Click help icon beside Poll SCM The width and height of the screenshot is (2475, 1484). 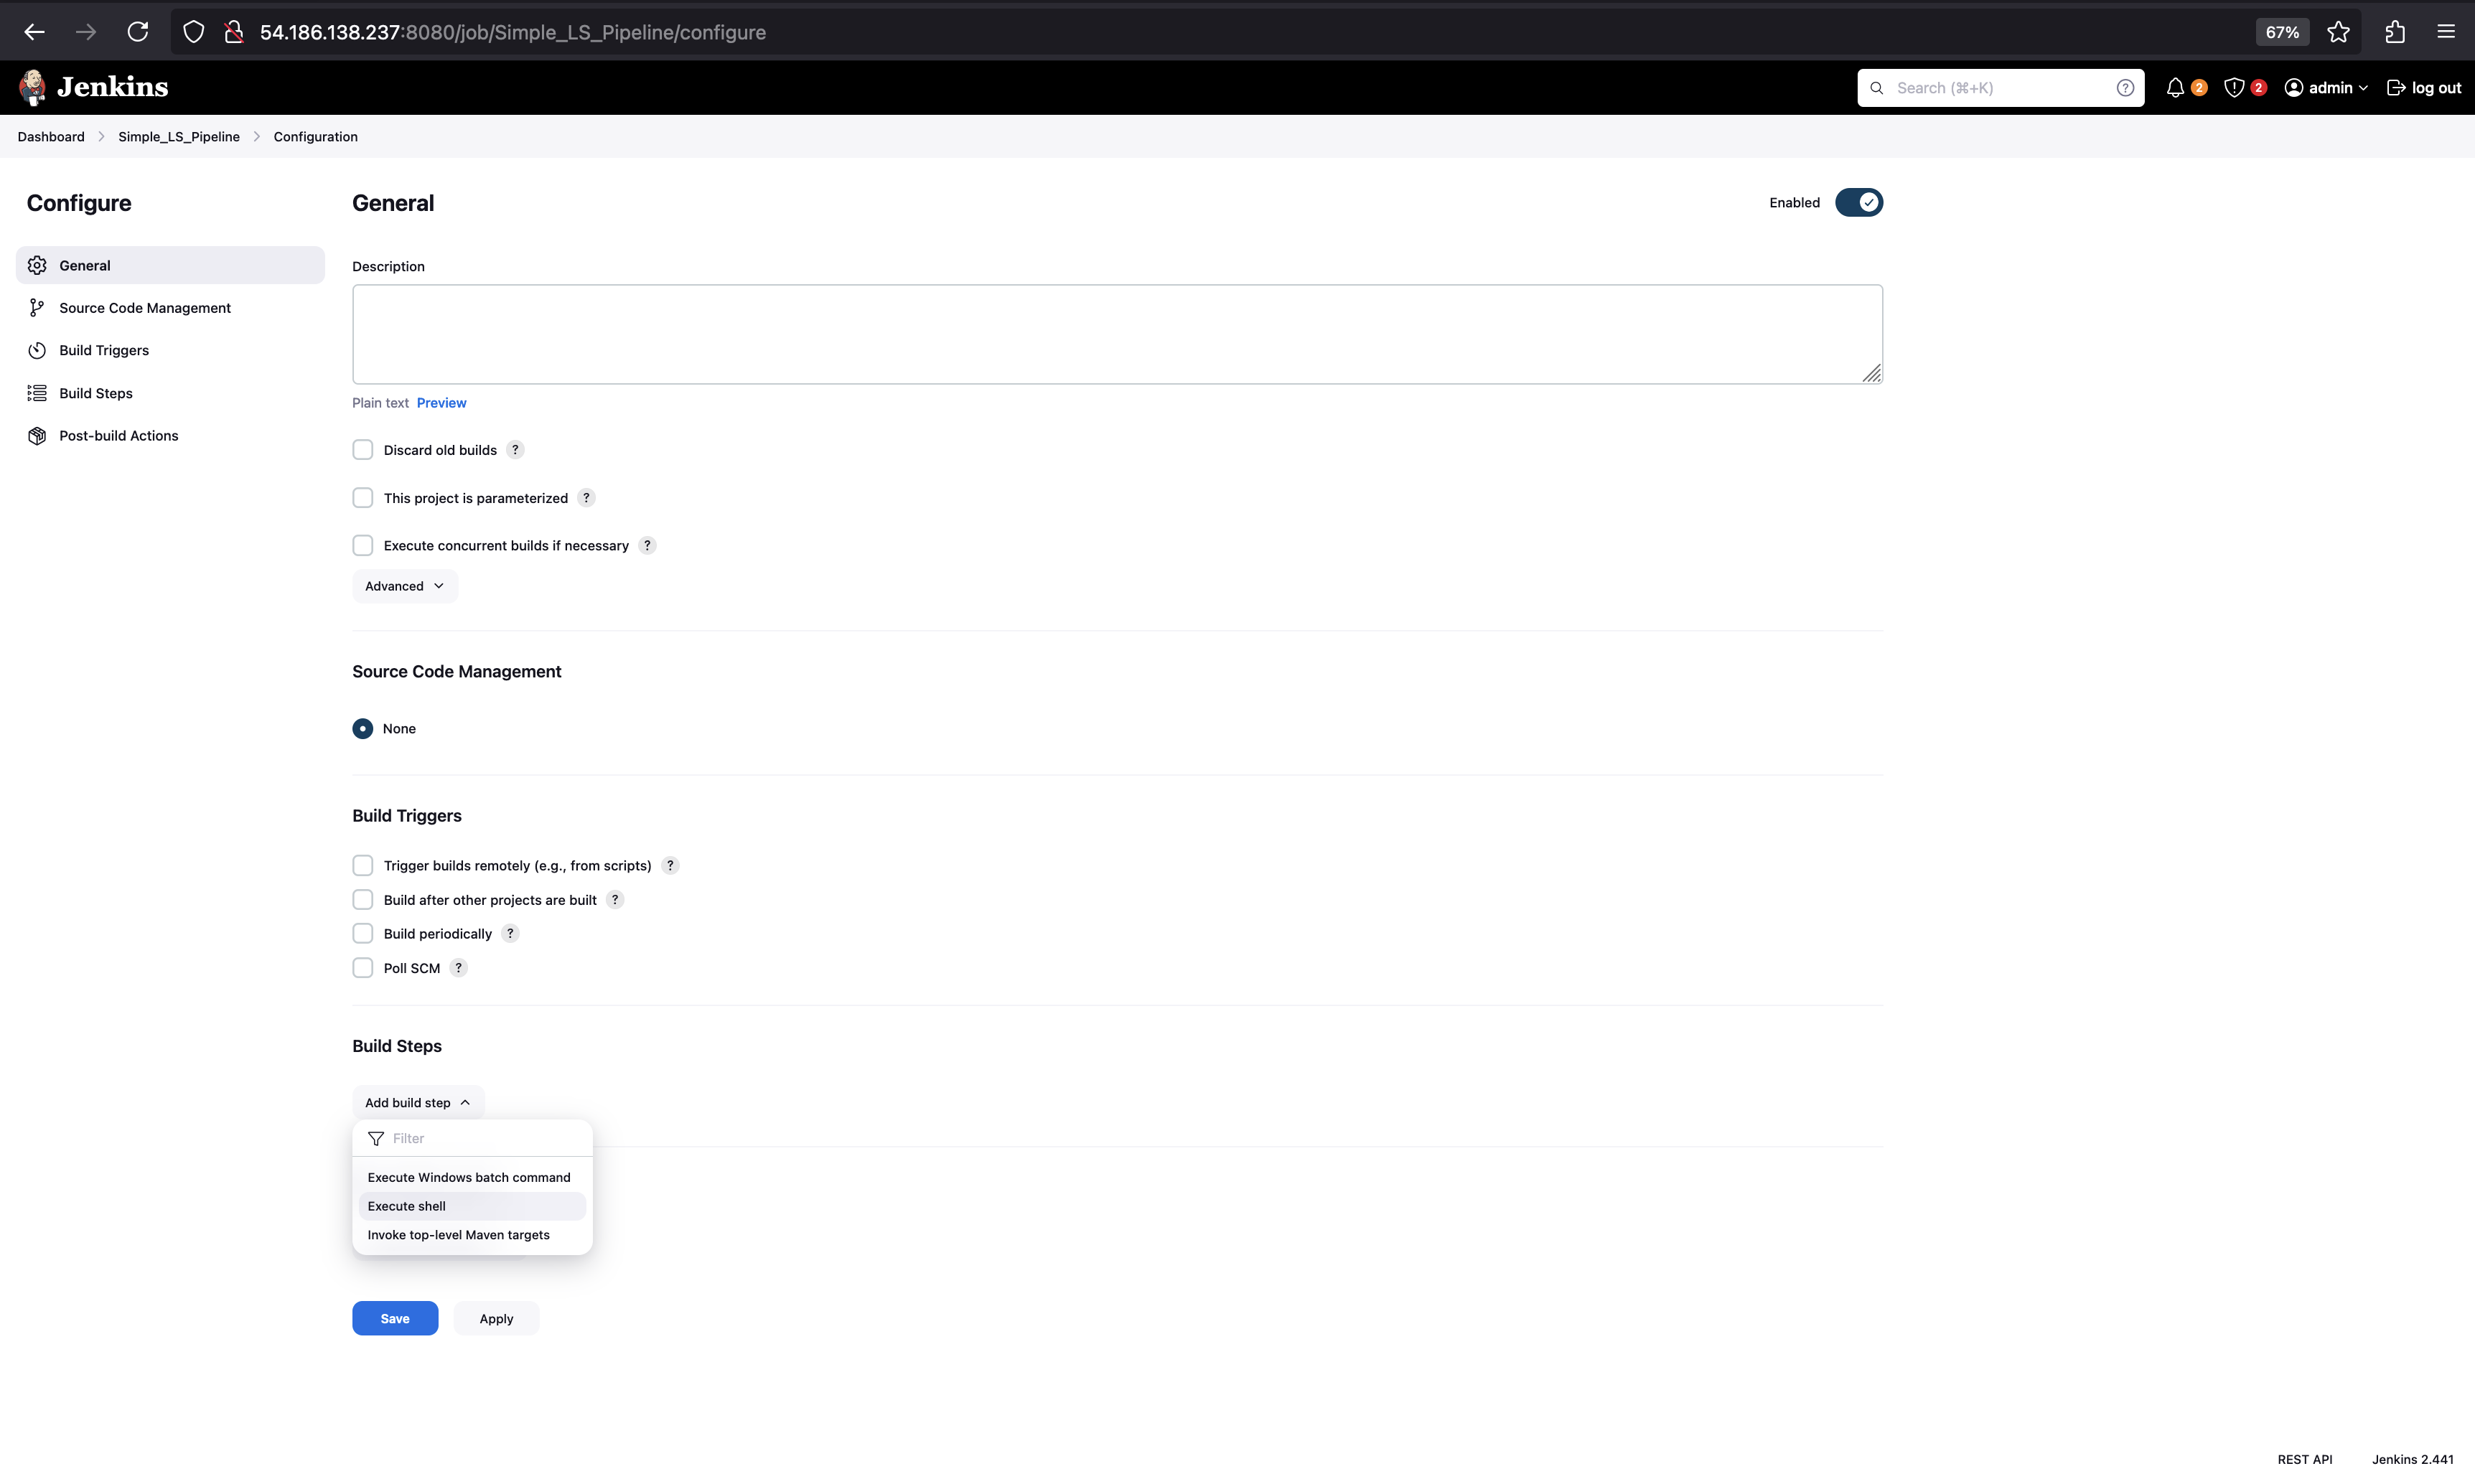click(458, 968)
